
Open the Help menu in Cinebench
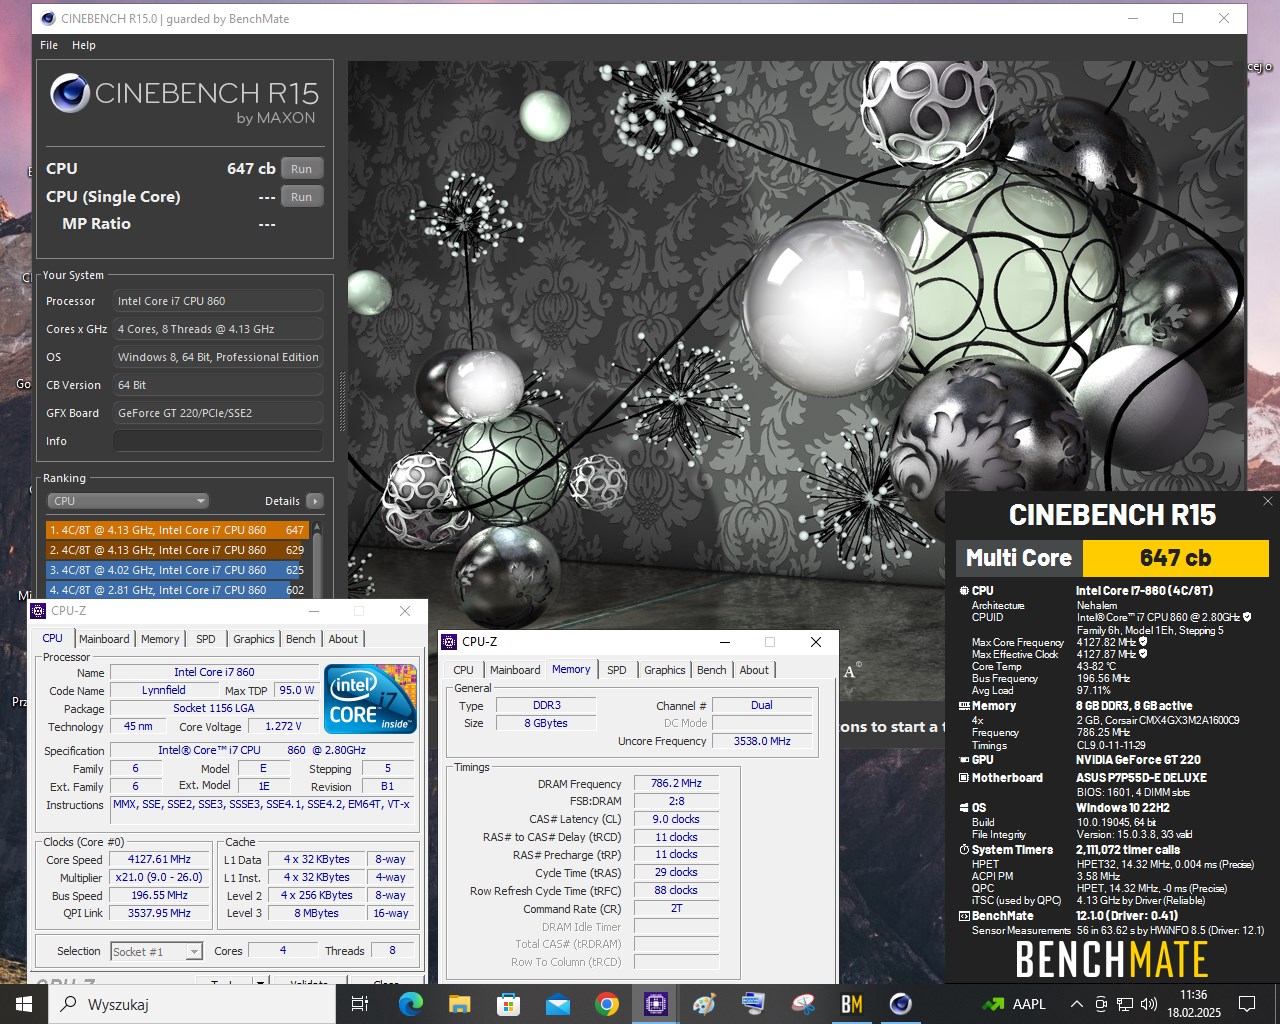[x=84, y=45]
